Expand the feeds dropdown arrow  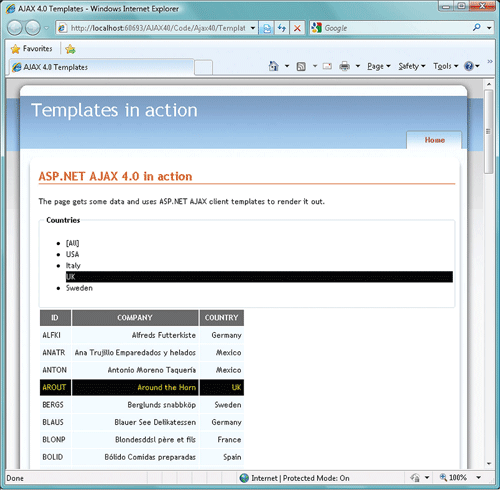tap(315, 66)
